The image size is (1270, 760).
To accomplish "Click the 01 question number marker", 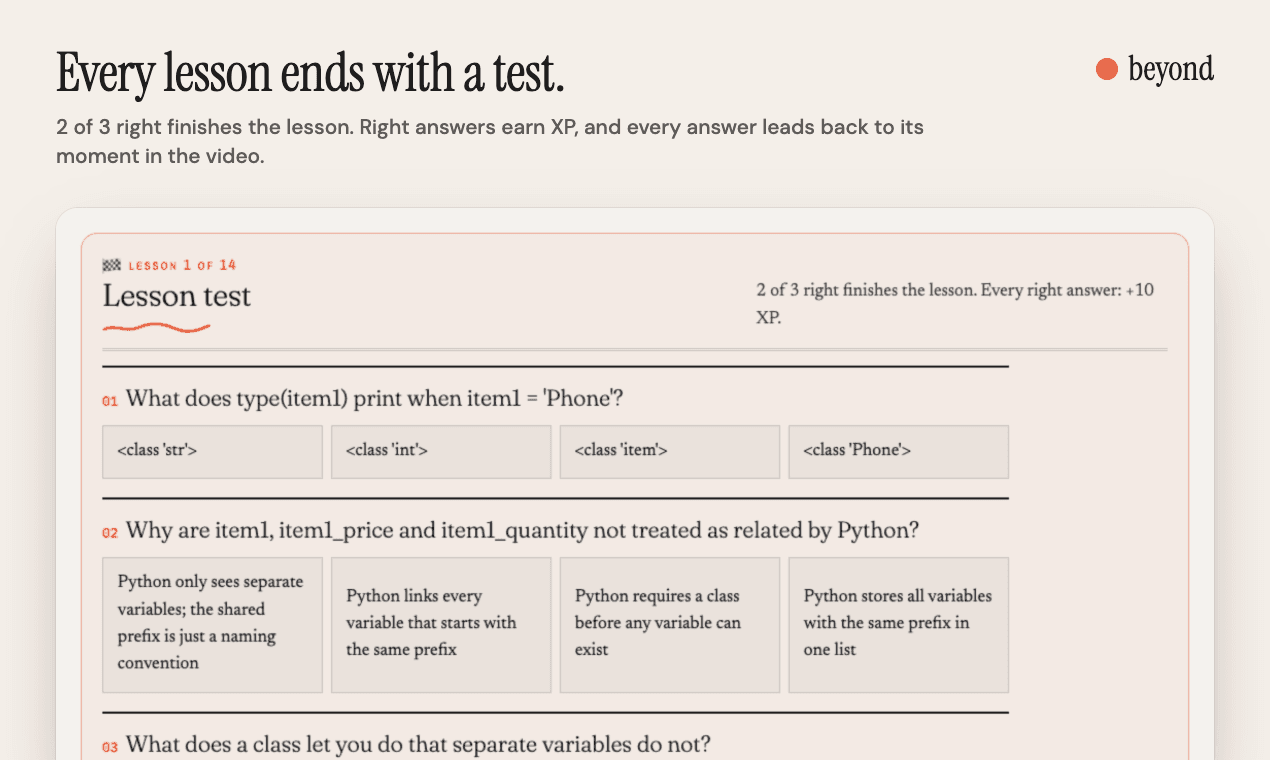I will [110, 401].
